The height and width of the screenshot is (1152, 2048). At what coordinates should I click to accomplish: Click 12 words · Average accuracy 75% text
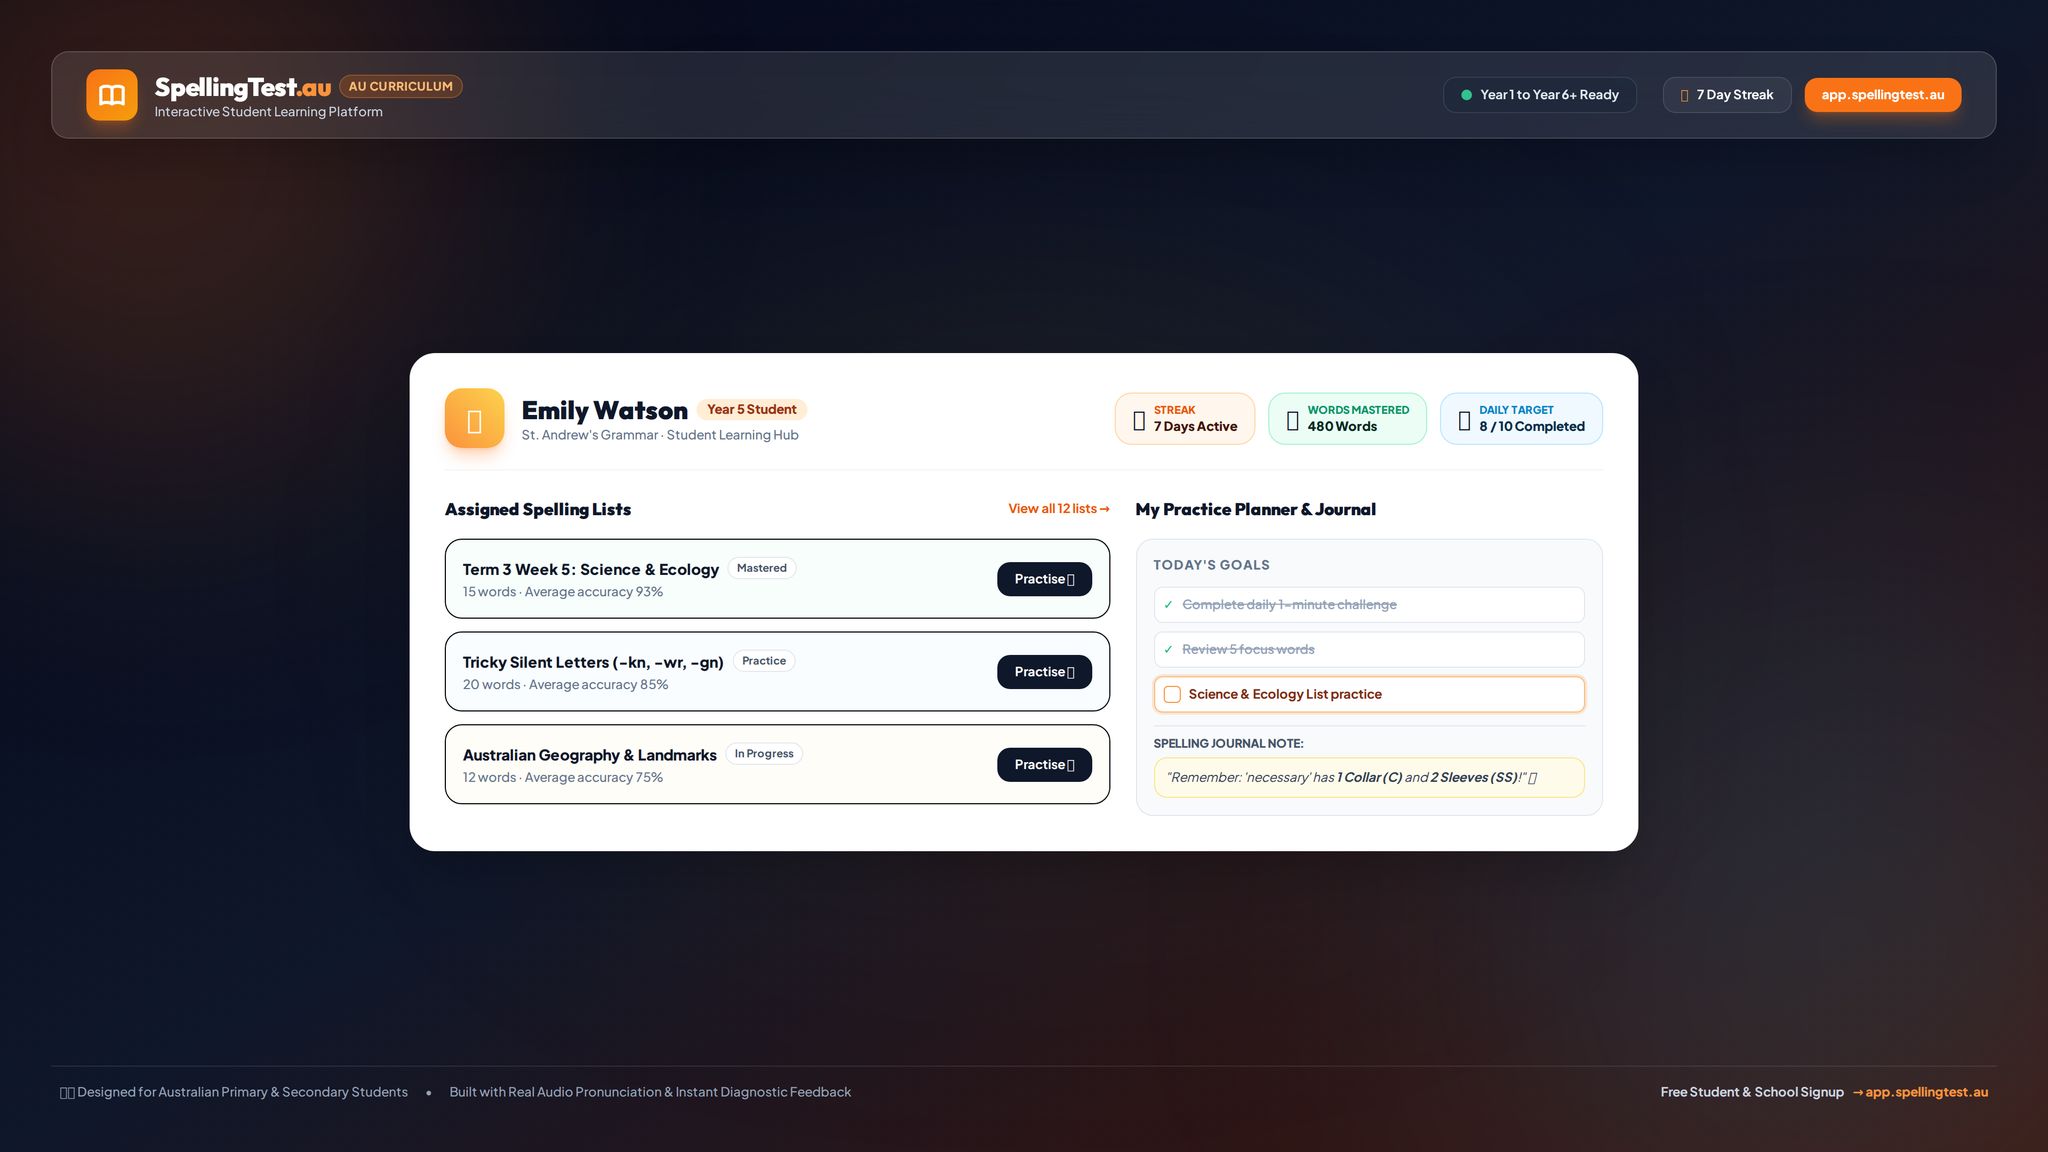(563, 778)
